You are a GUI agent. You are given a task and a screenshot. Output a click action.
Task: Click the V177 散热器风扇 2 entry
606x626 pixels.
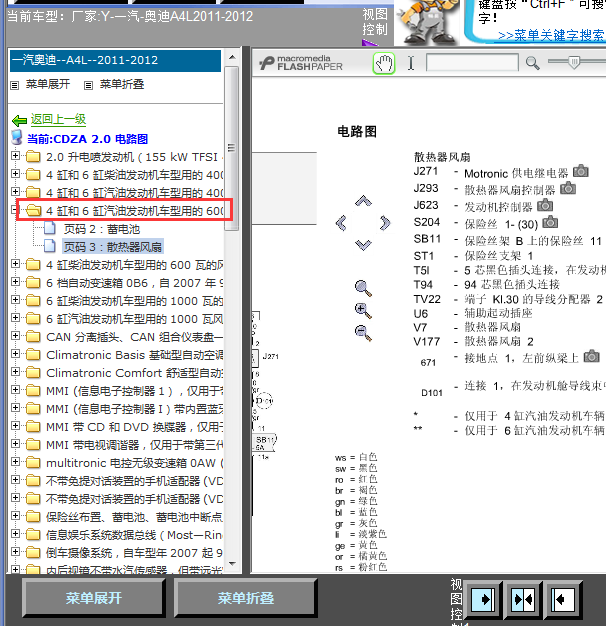(x=473, y=342)
